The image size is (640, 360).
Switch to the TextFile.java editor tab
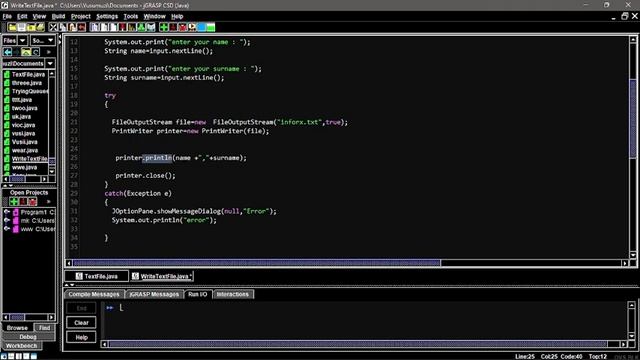point(97,276)
